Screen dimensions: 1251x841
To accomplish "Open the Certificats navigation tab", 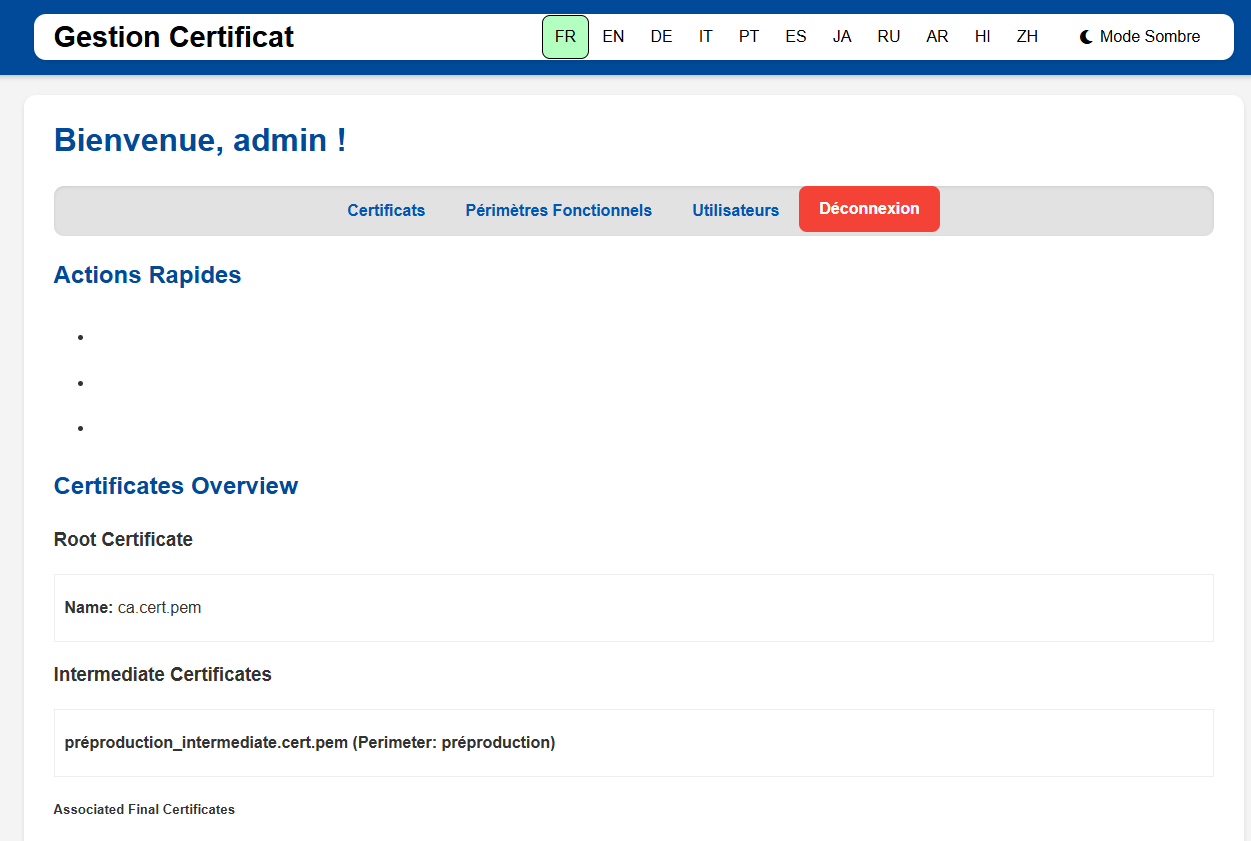I will coord(386,211).
